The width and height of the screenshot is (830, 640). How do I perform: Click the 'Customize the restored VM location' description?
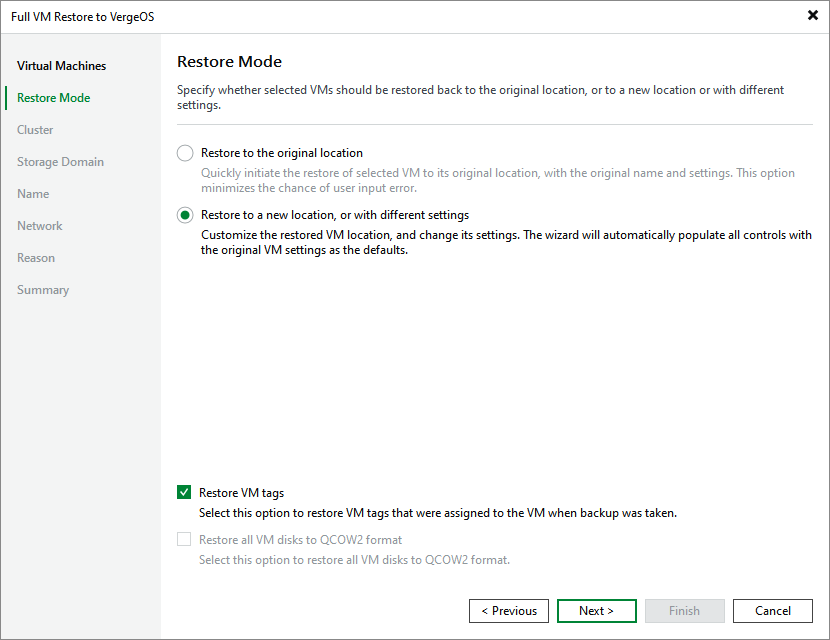506,242
